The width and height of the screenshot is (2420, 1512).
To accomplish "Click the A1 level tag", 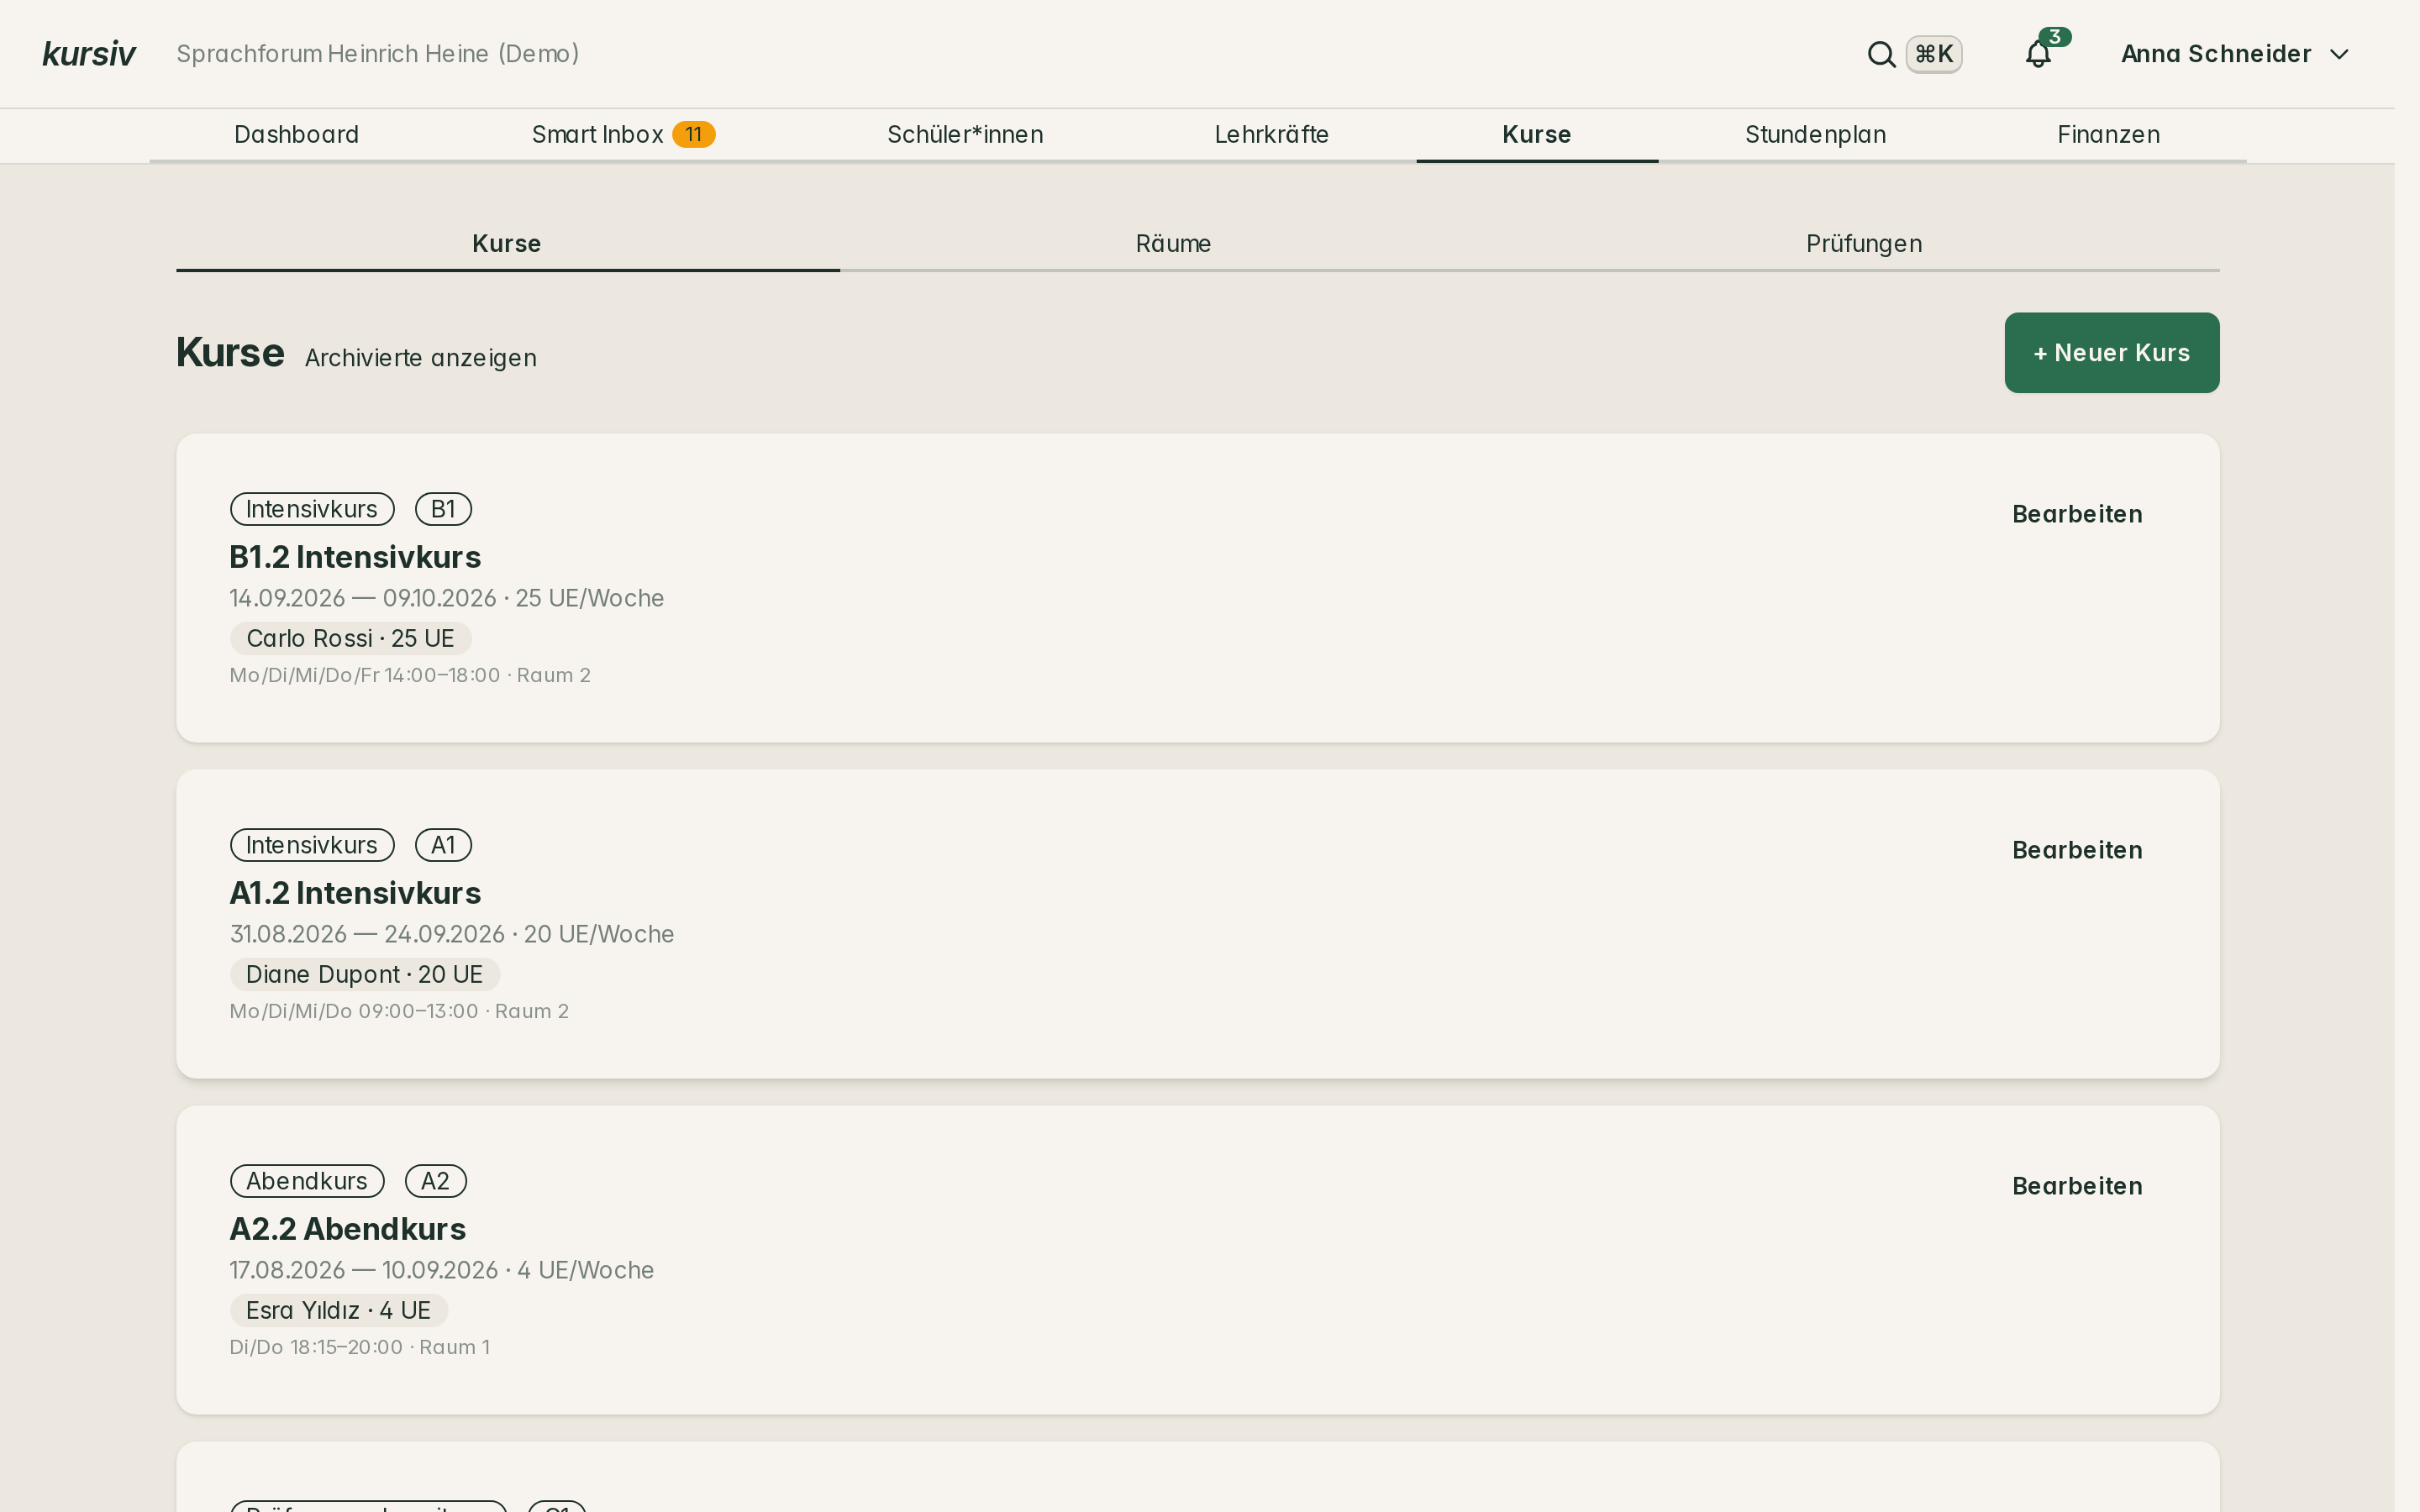I will point(443,845).
